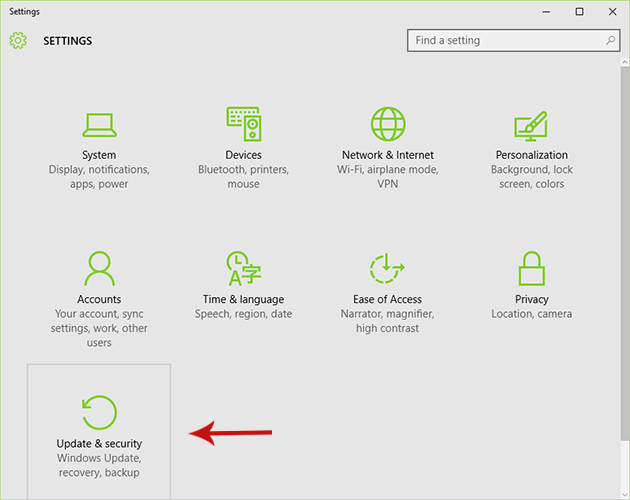
Task: Close the Settings window
Action: [611, 11]
